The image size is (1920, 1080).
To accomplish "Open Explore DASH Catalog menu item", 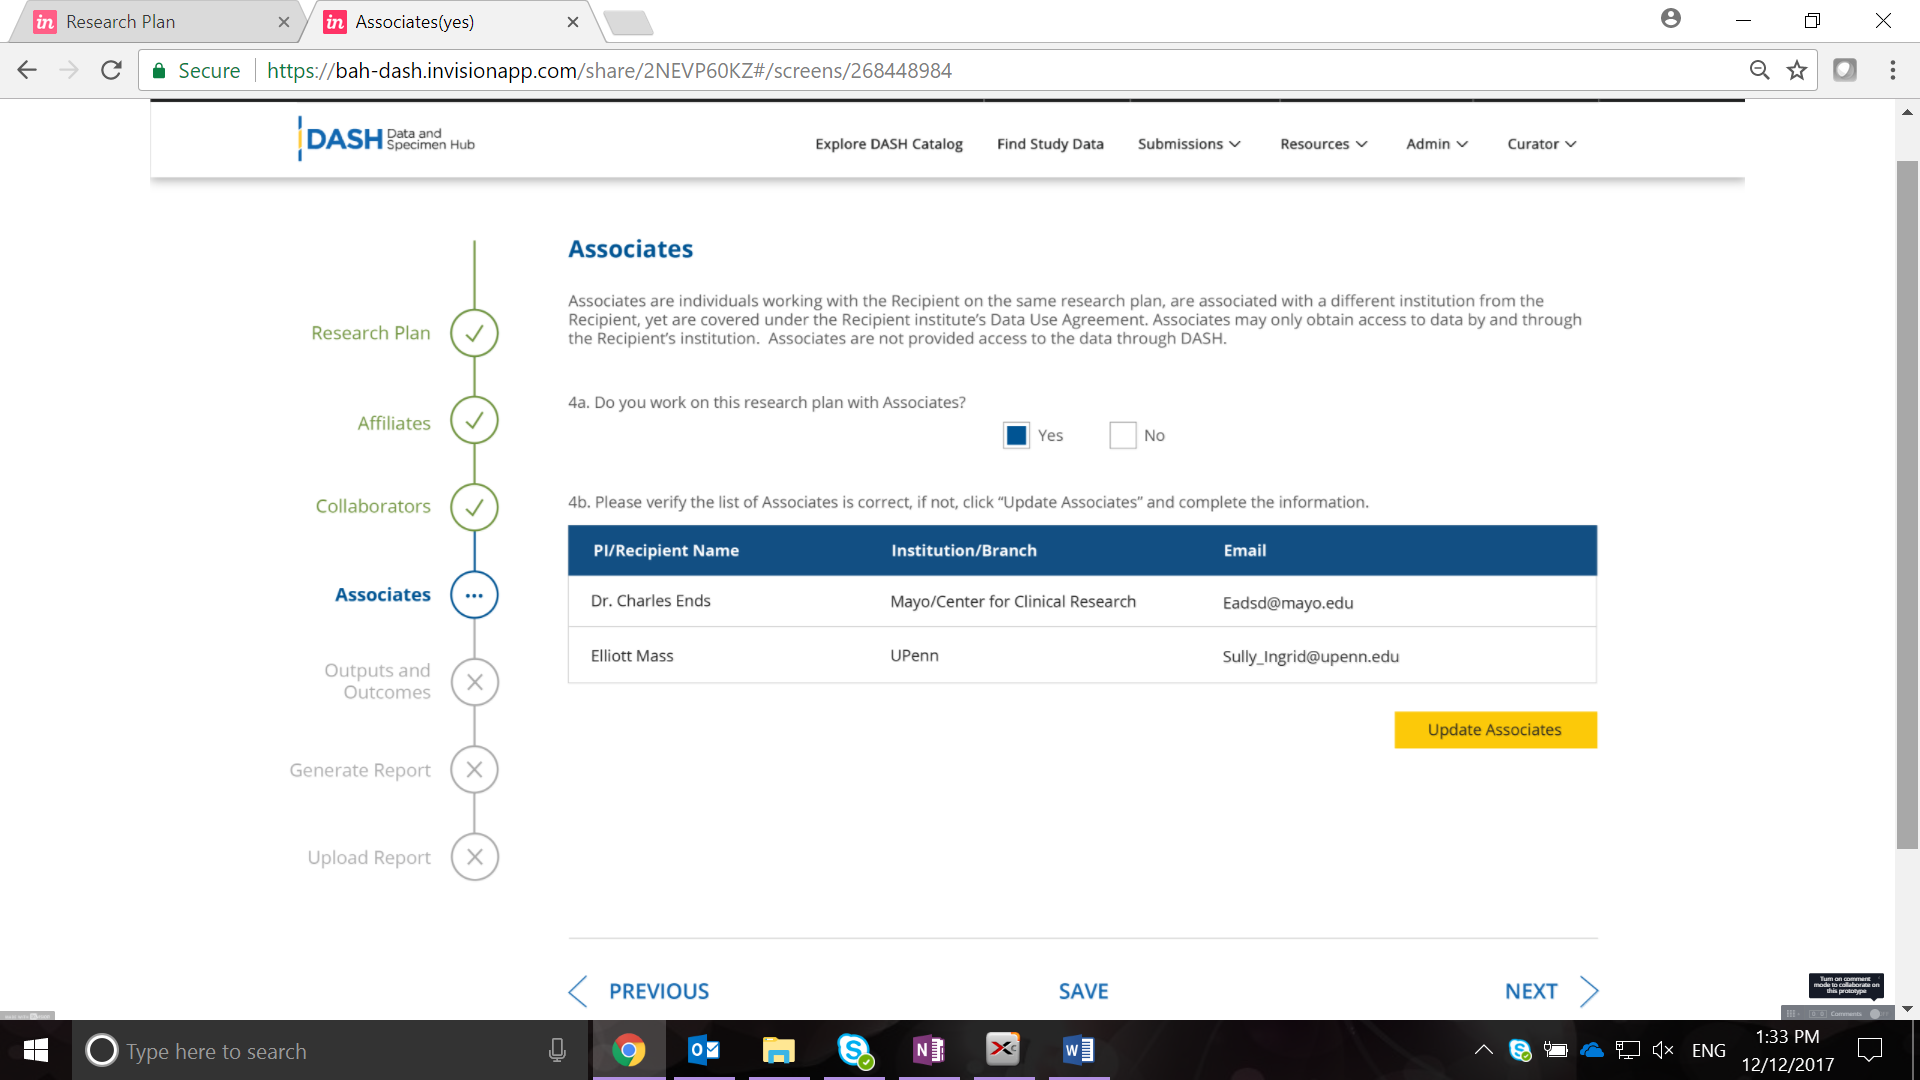I will tap(888, 144).
